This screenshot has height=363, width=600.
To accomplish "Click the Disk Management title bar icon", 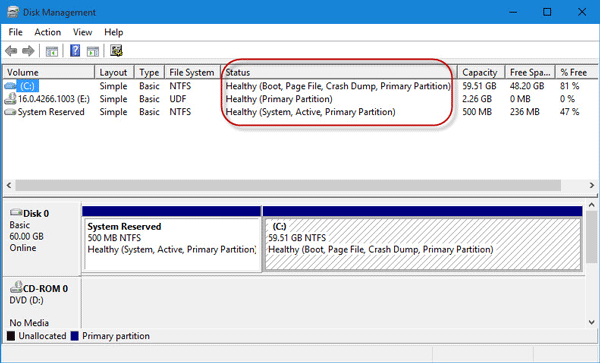I will click(x=13, y=12).
